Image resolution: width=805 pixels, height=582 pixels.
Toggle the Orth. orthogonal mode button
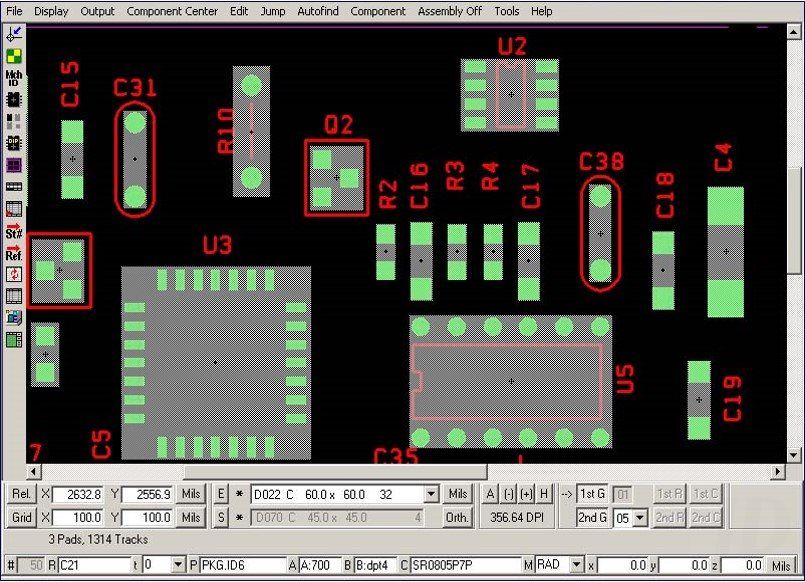tap(458, 518)
